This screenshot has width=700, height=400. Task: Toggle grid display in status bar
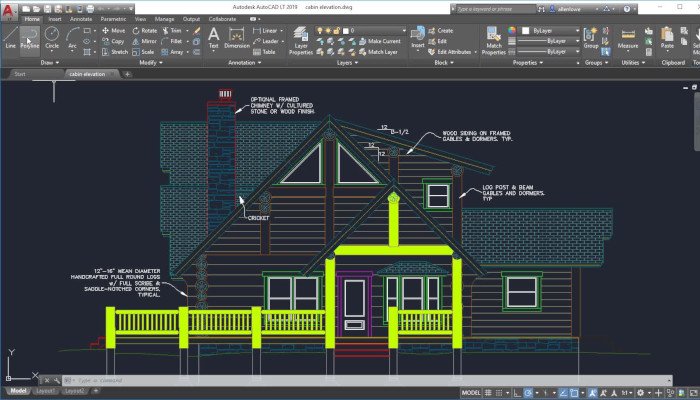coord(488,393)
